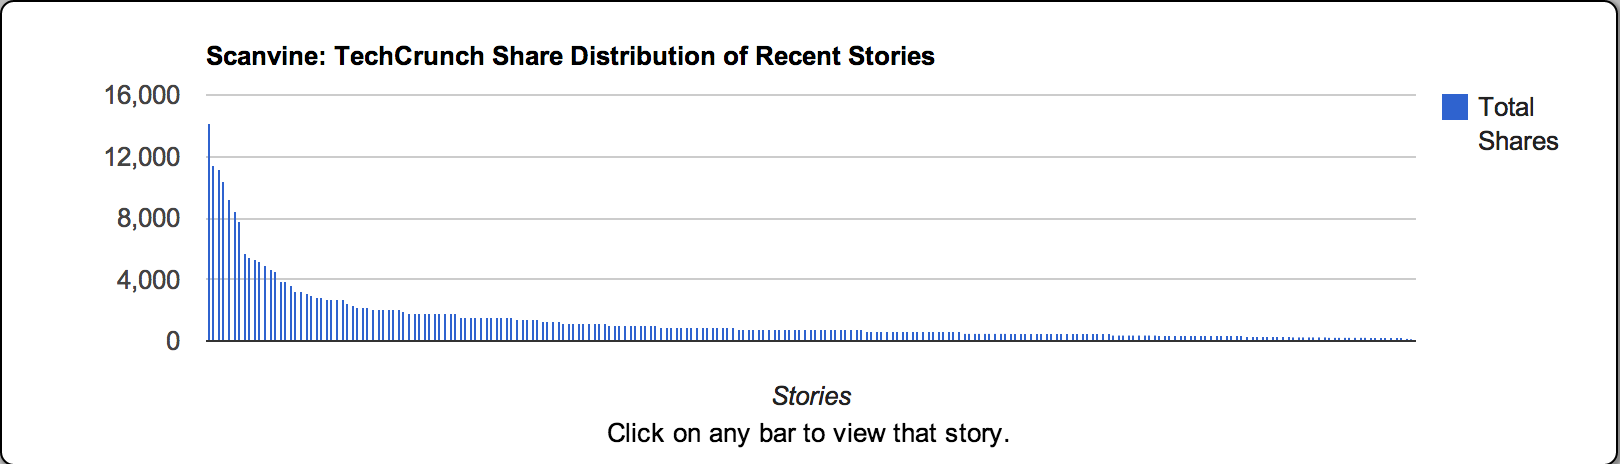
Task: Select the "Total Shares" legend label
Action: [1517, 124]
